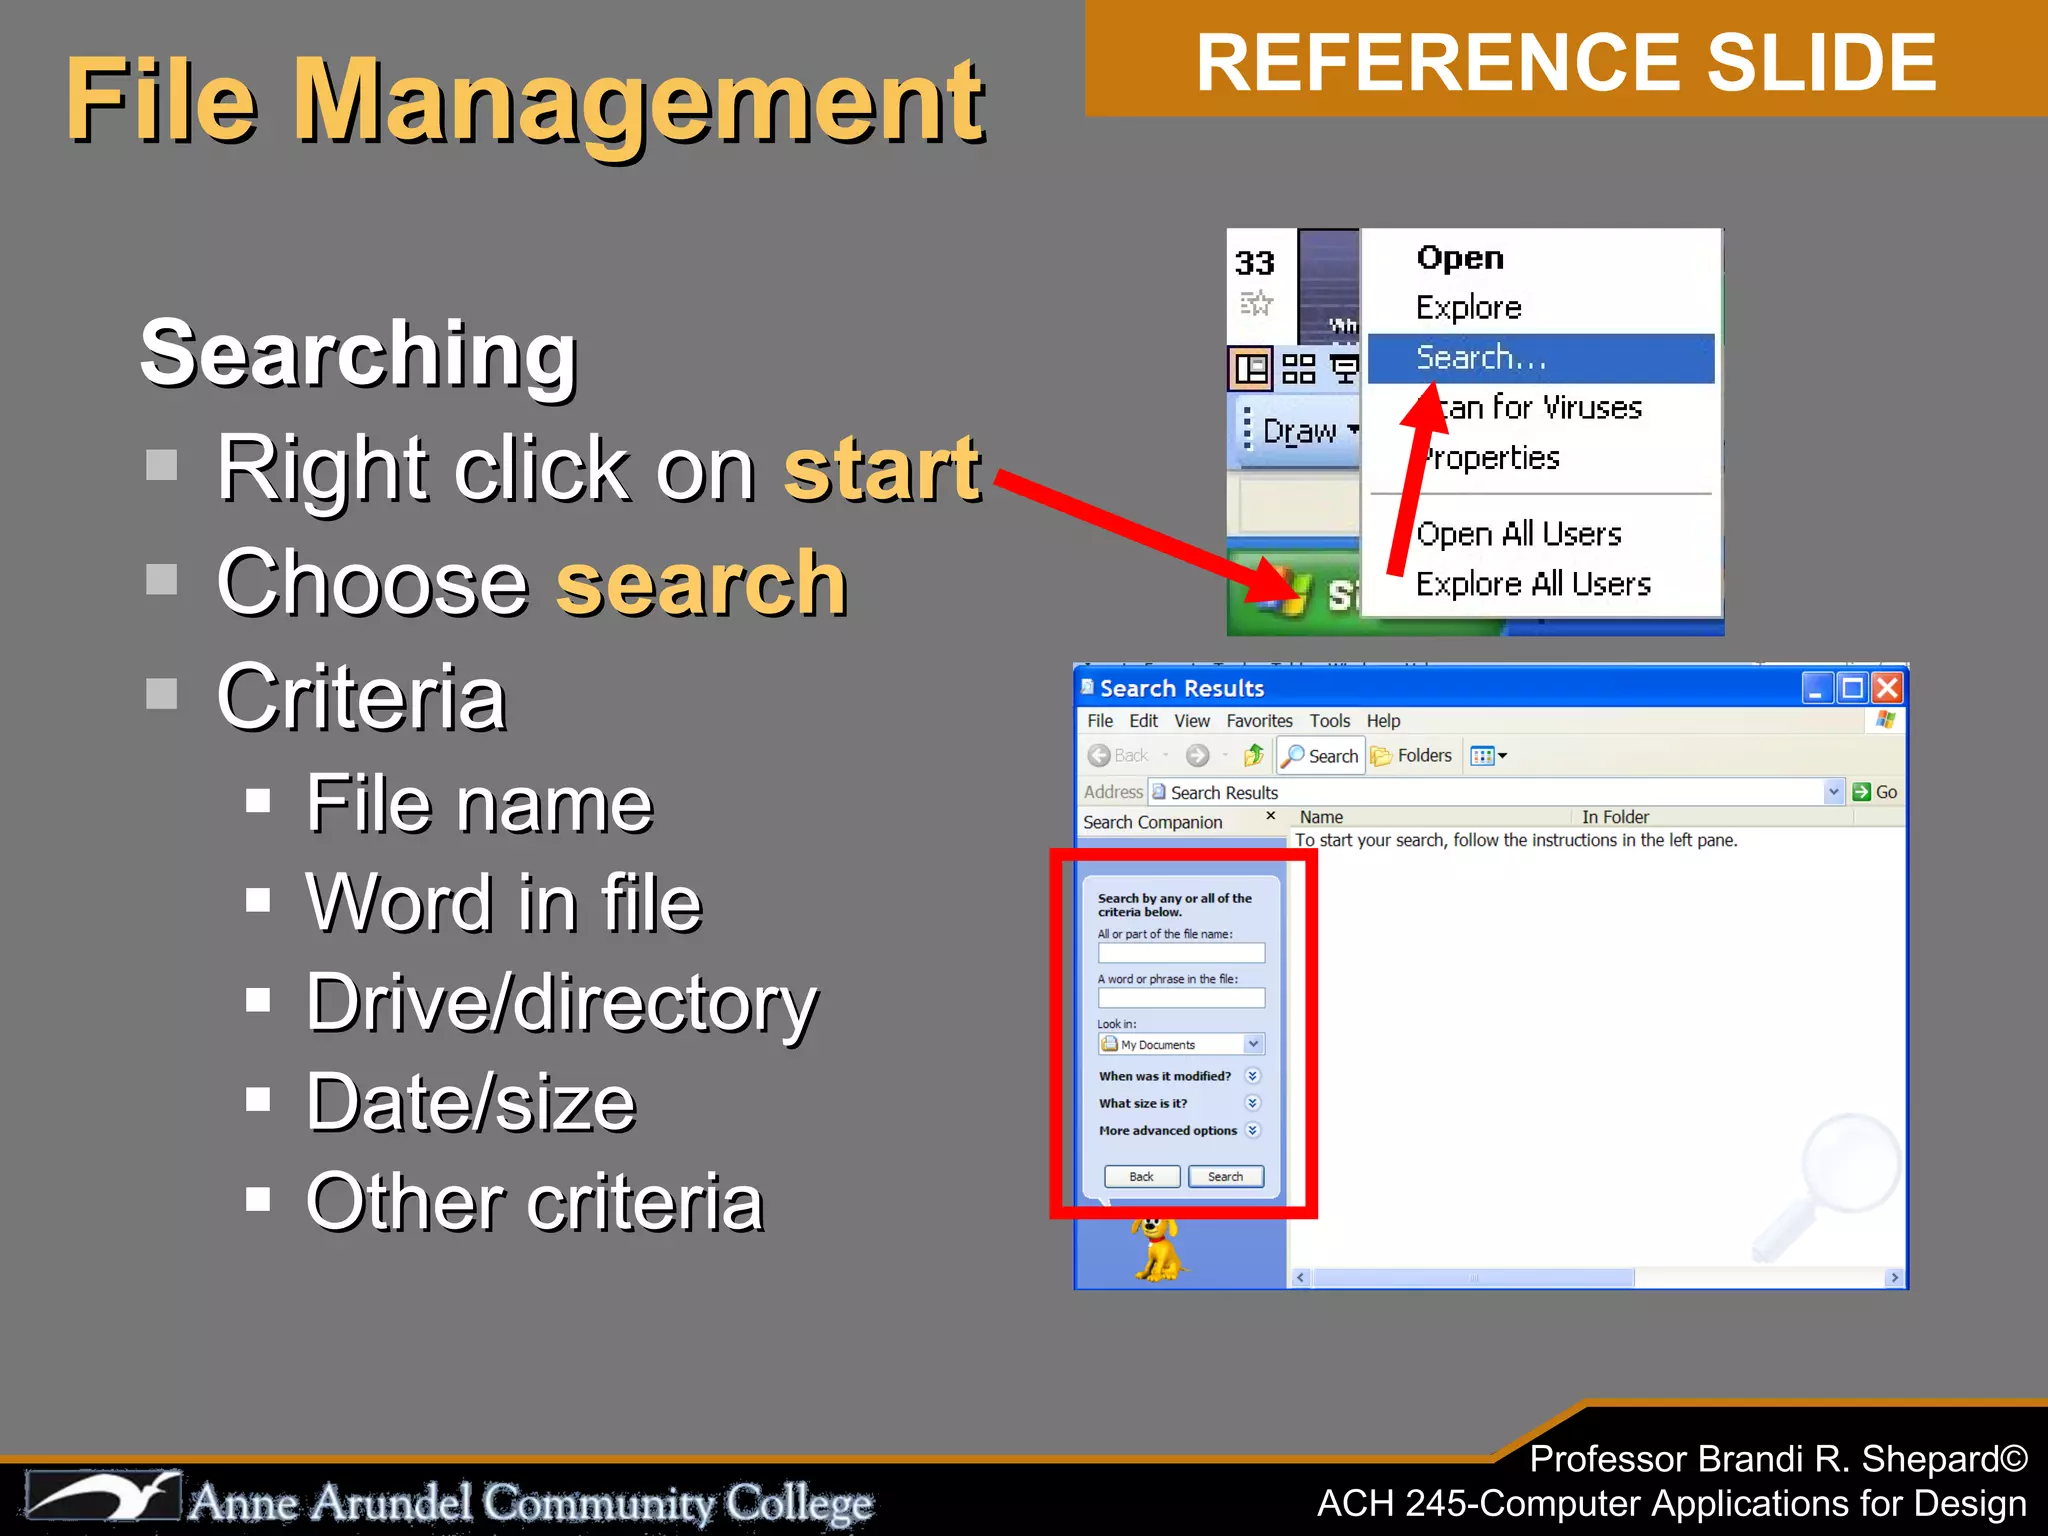Viewport: 2048px width, 1536px height.
Task: Click the 'A word or phrase in the file' field
Action: 1181,998
